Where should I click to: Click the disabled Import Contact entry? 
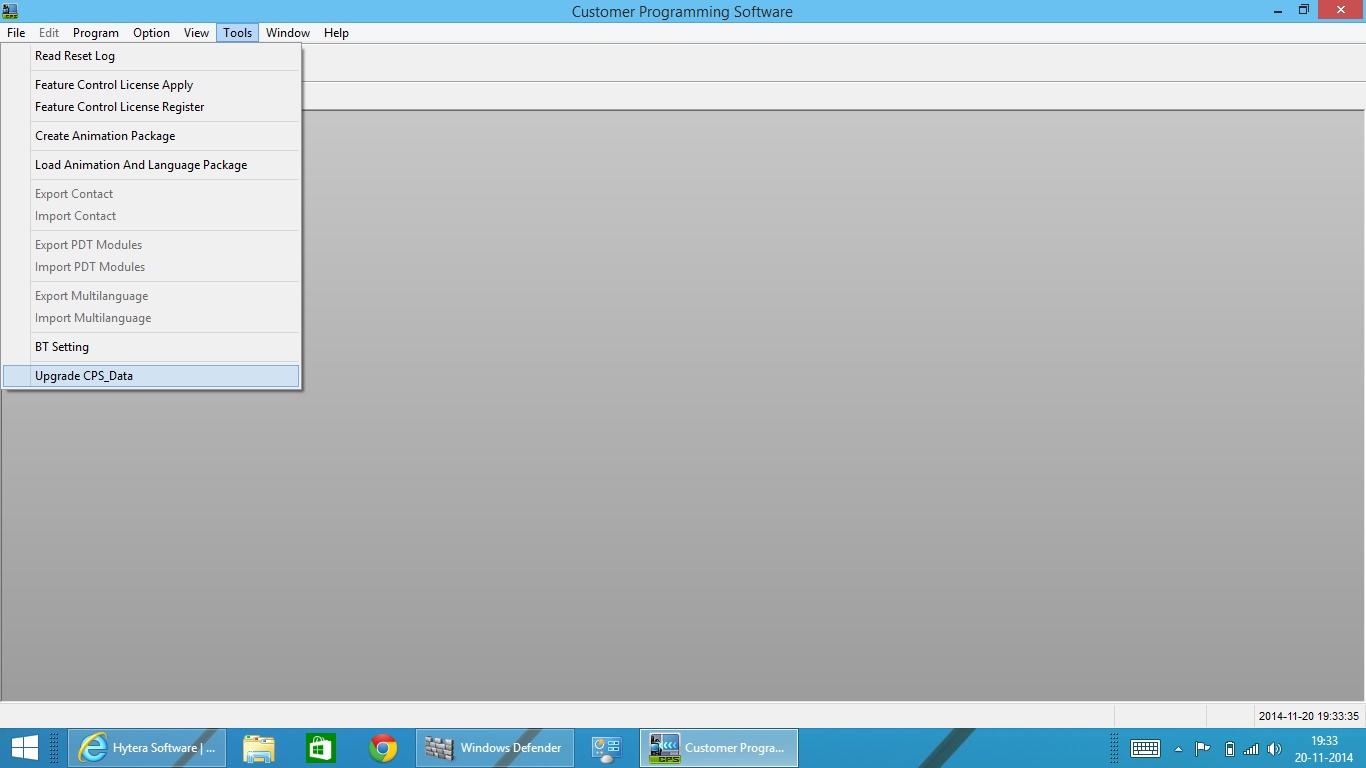coord(151,216)
